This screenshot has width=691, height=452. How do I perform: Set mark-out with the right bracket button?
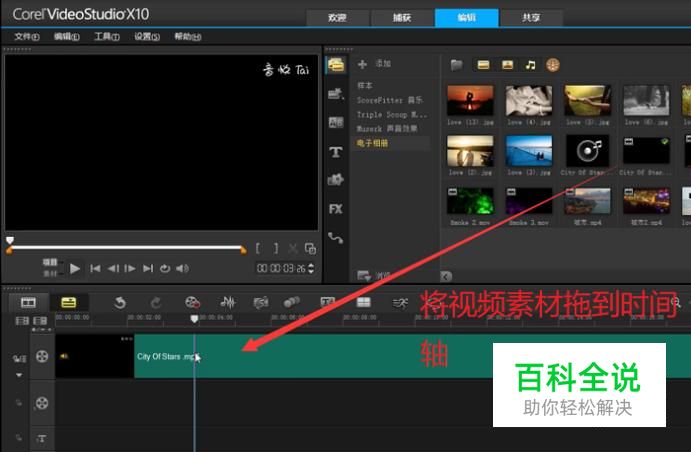pyautogui.click(x=276, y=248)
